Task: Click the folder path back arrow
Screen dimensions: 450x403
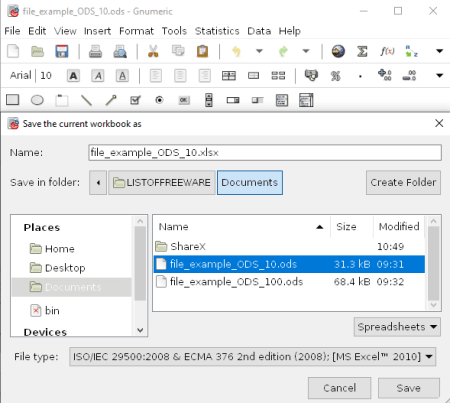Action: pyautogui.click(x=98, y=183)
